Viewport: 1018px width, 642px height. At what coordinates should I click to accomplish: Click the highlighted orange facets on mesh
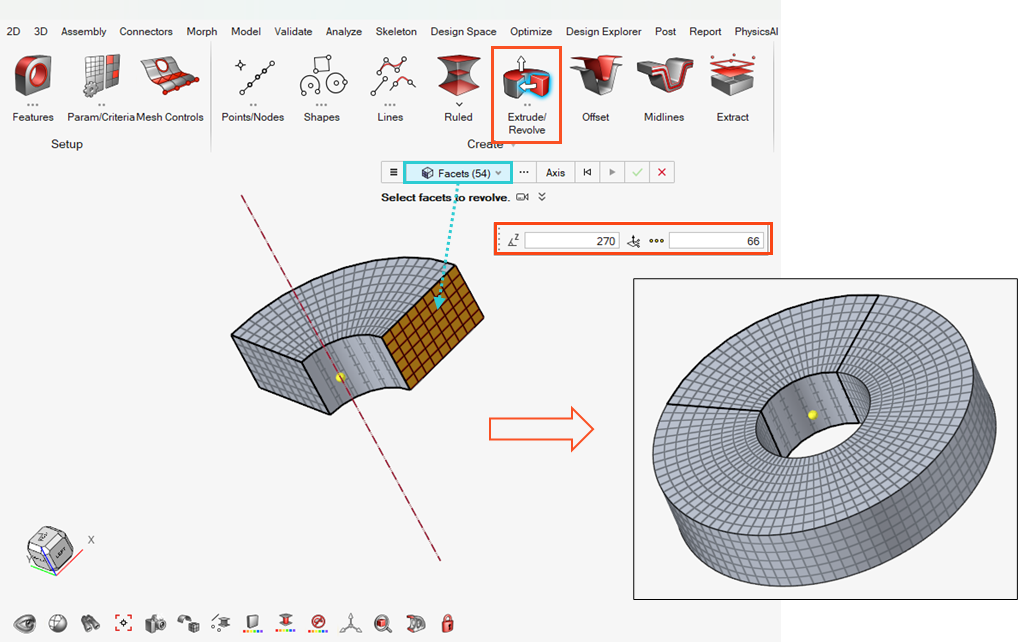coord(434,327)
